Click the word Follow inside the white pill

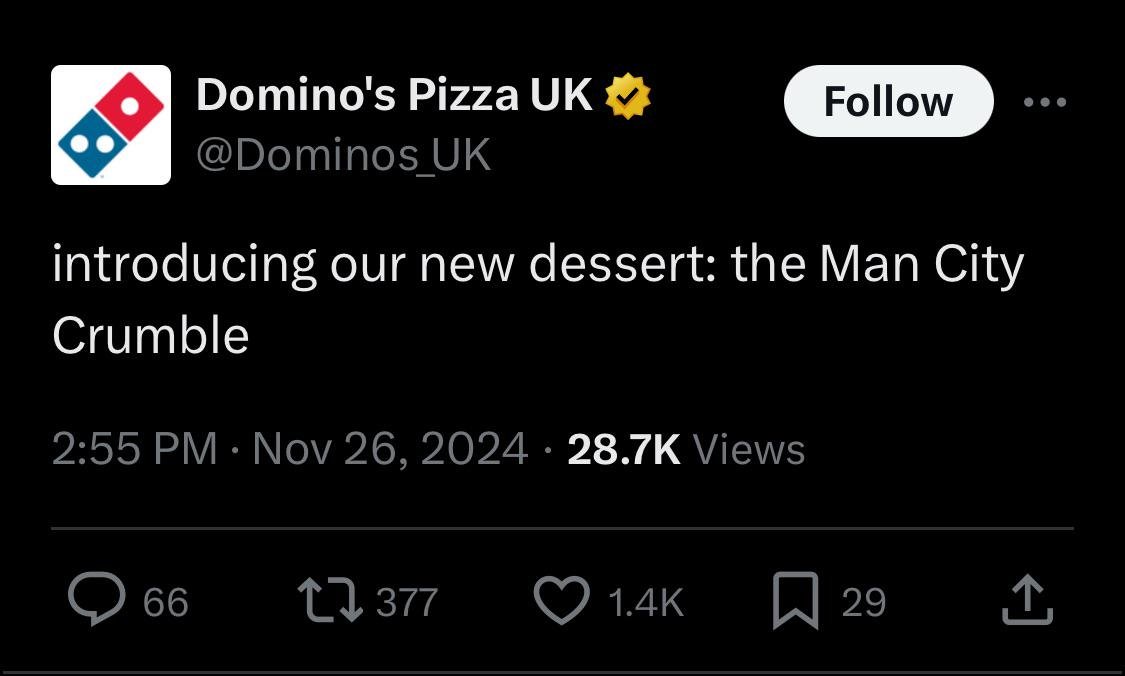pyautogui.click(x=888, y=101)
